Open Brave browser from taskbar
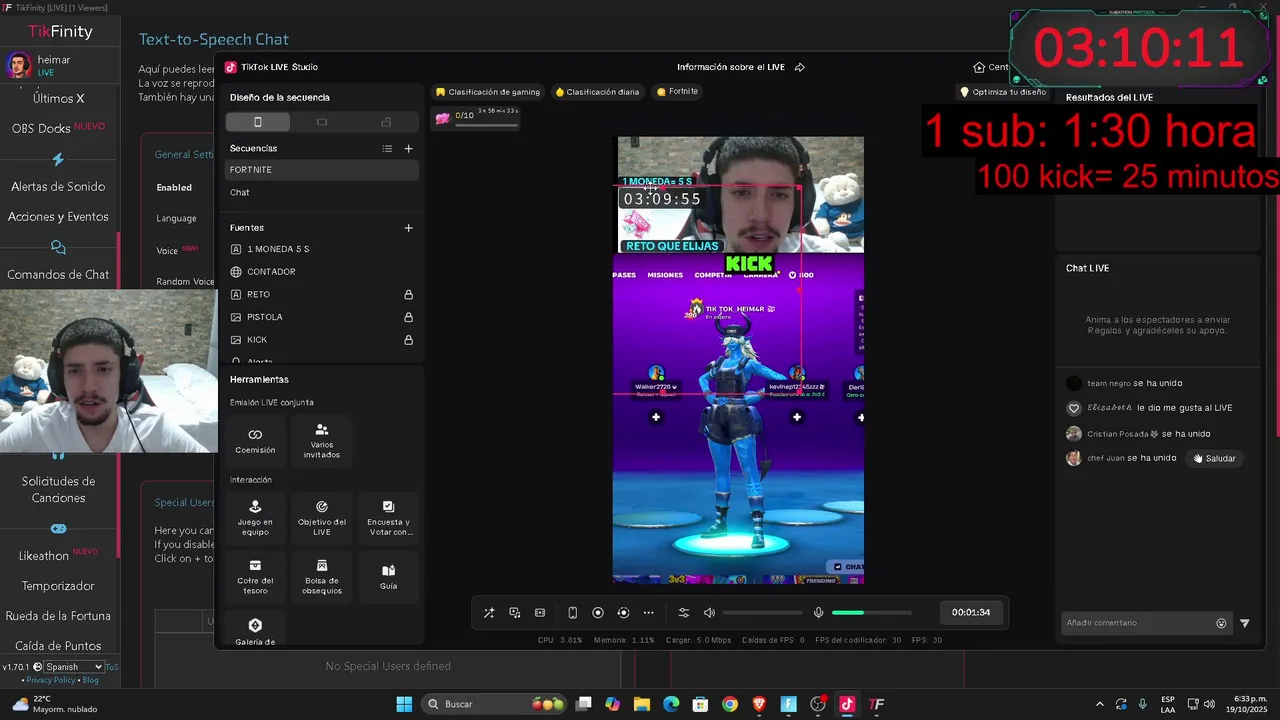Image resolution: width=1280 pixels, height=720 pixels. point(759,704)
